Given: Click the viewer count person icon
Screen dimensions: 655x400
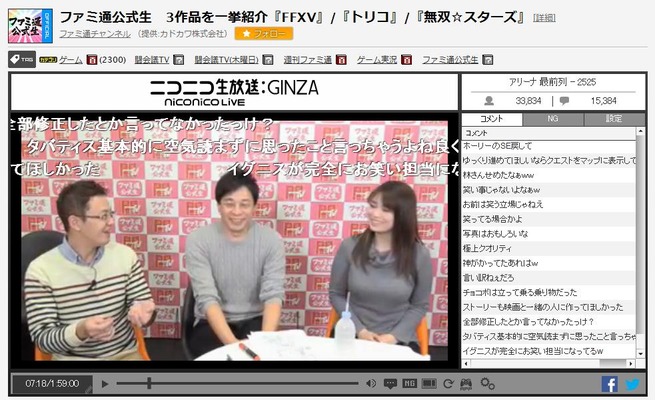Looking at the screenshot, I should coord(489,101).
